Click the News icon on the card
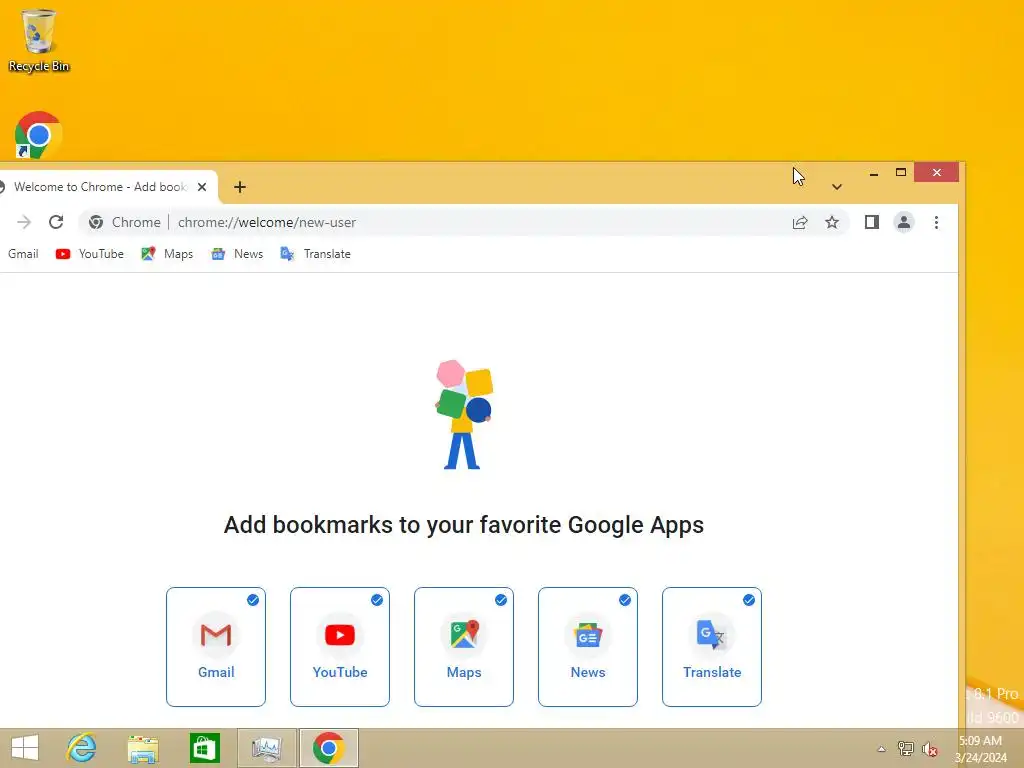The width and height of the screenshot is (1024, 768). click(x=588, y=635)
